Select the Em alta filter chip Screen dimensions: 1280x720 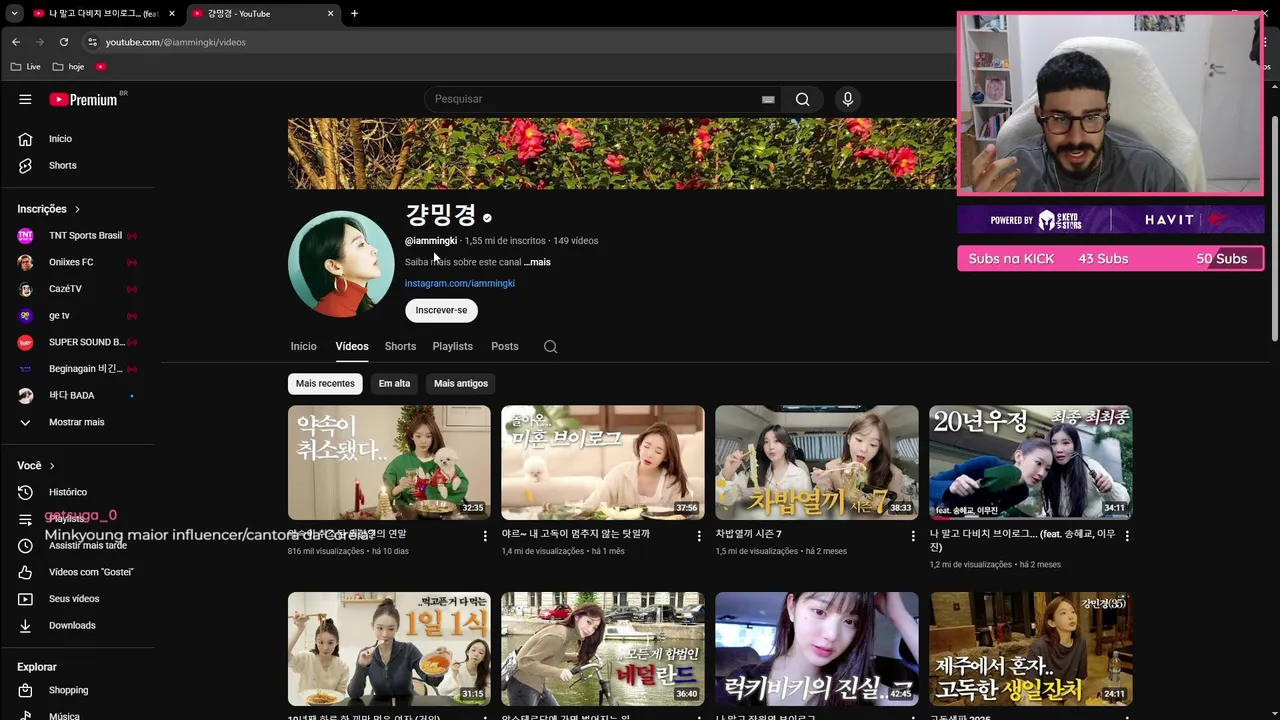(394, 384)
